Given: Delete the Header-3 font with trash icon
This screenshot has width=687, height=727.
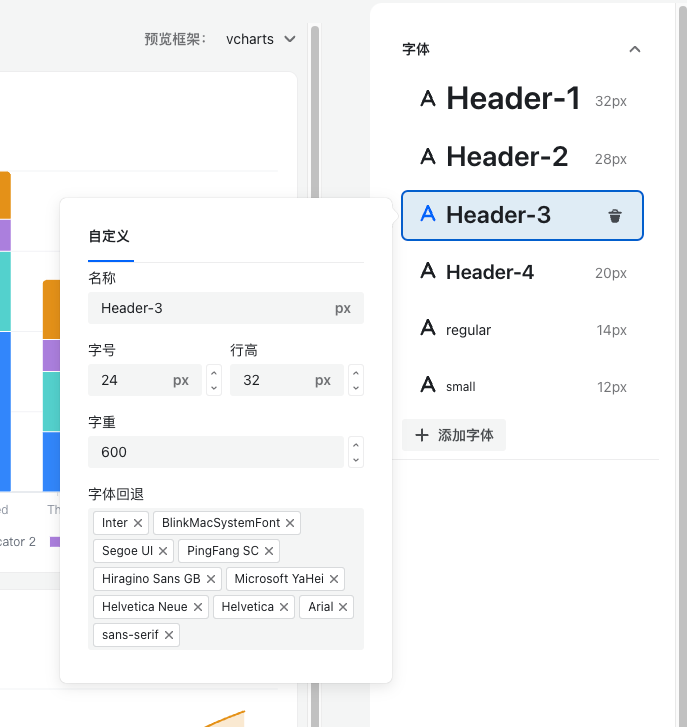Looking at the screenshot, I should 615,216.
